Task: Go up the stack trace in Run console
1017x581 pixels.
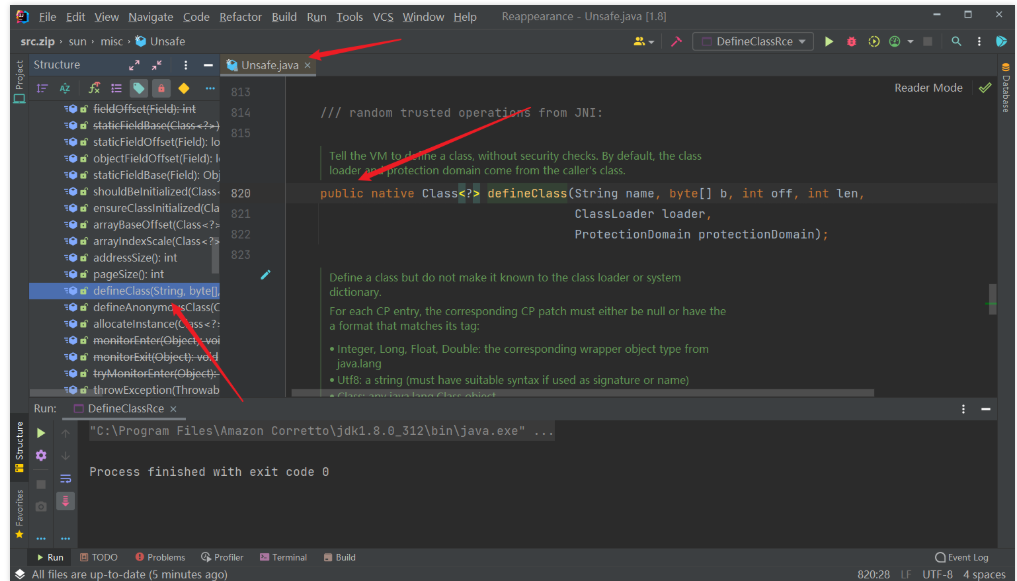Action: (x=66, y=433)
